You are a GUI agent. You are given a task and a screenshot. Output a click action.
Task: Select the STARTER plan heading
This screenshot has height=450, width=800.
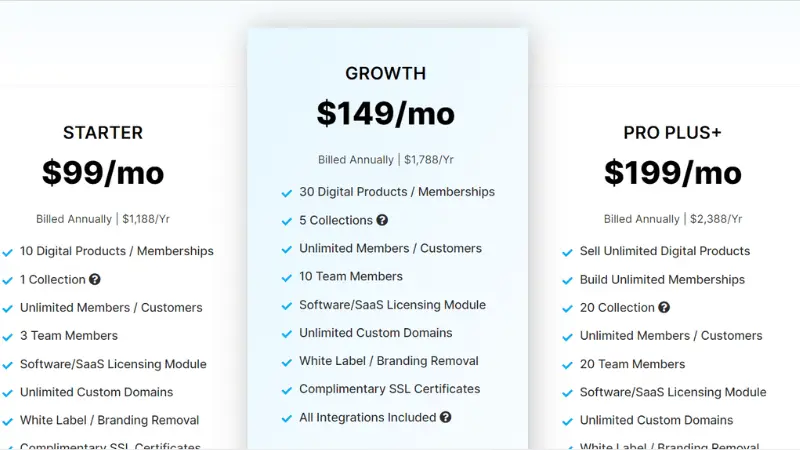click(x=103, y=133)
